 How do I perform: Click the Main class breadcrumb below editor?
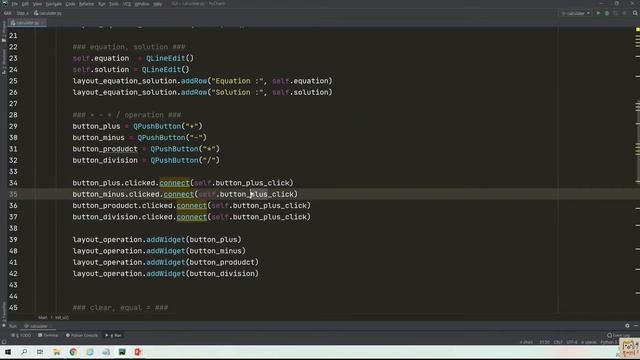coord(42,317)
